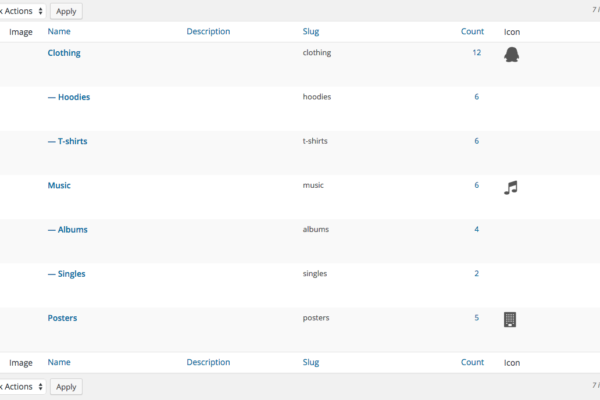Select the 'posters' slug text
Viewport: 600px width, 400px height.
(316, 318)
